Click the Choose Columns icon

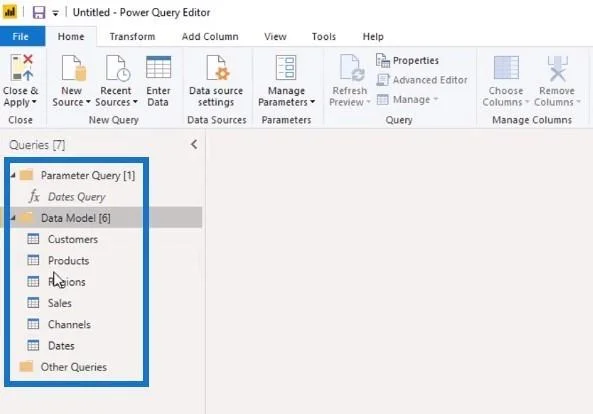click(x=506, y=68)
